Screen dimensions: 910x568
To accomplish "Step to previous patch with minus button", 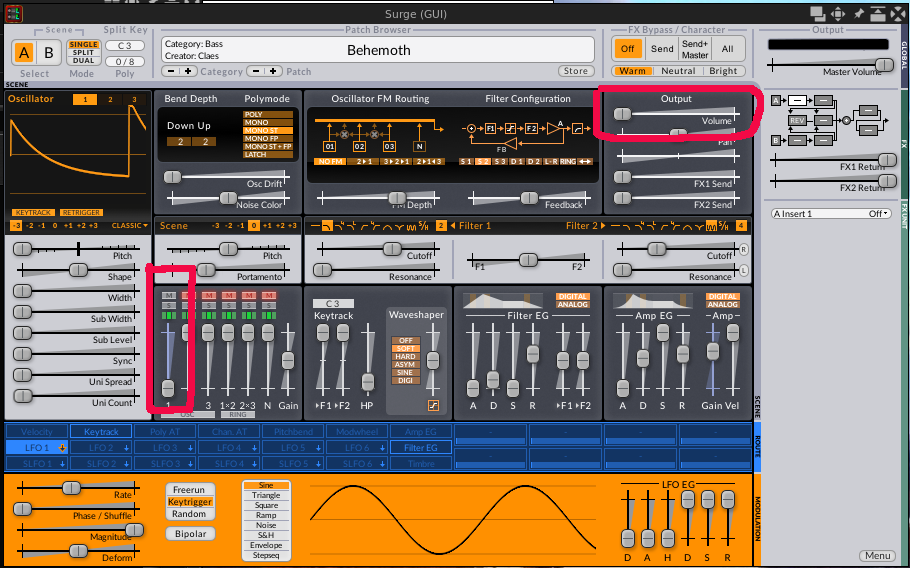I will [x=256, y=71].
